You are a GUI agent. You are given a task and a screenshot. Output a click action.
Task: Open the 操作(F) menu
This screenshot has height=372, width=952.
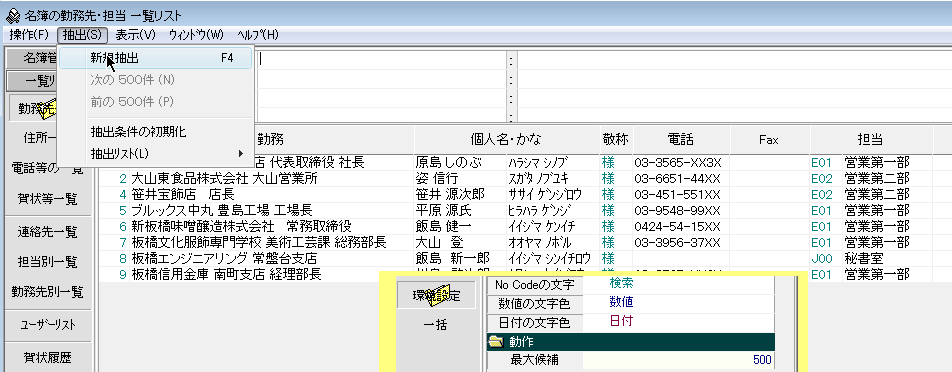(x=29, y=35)
